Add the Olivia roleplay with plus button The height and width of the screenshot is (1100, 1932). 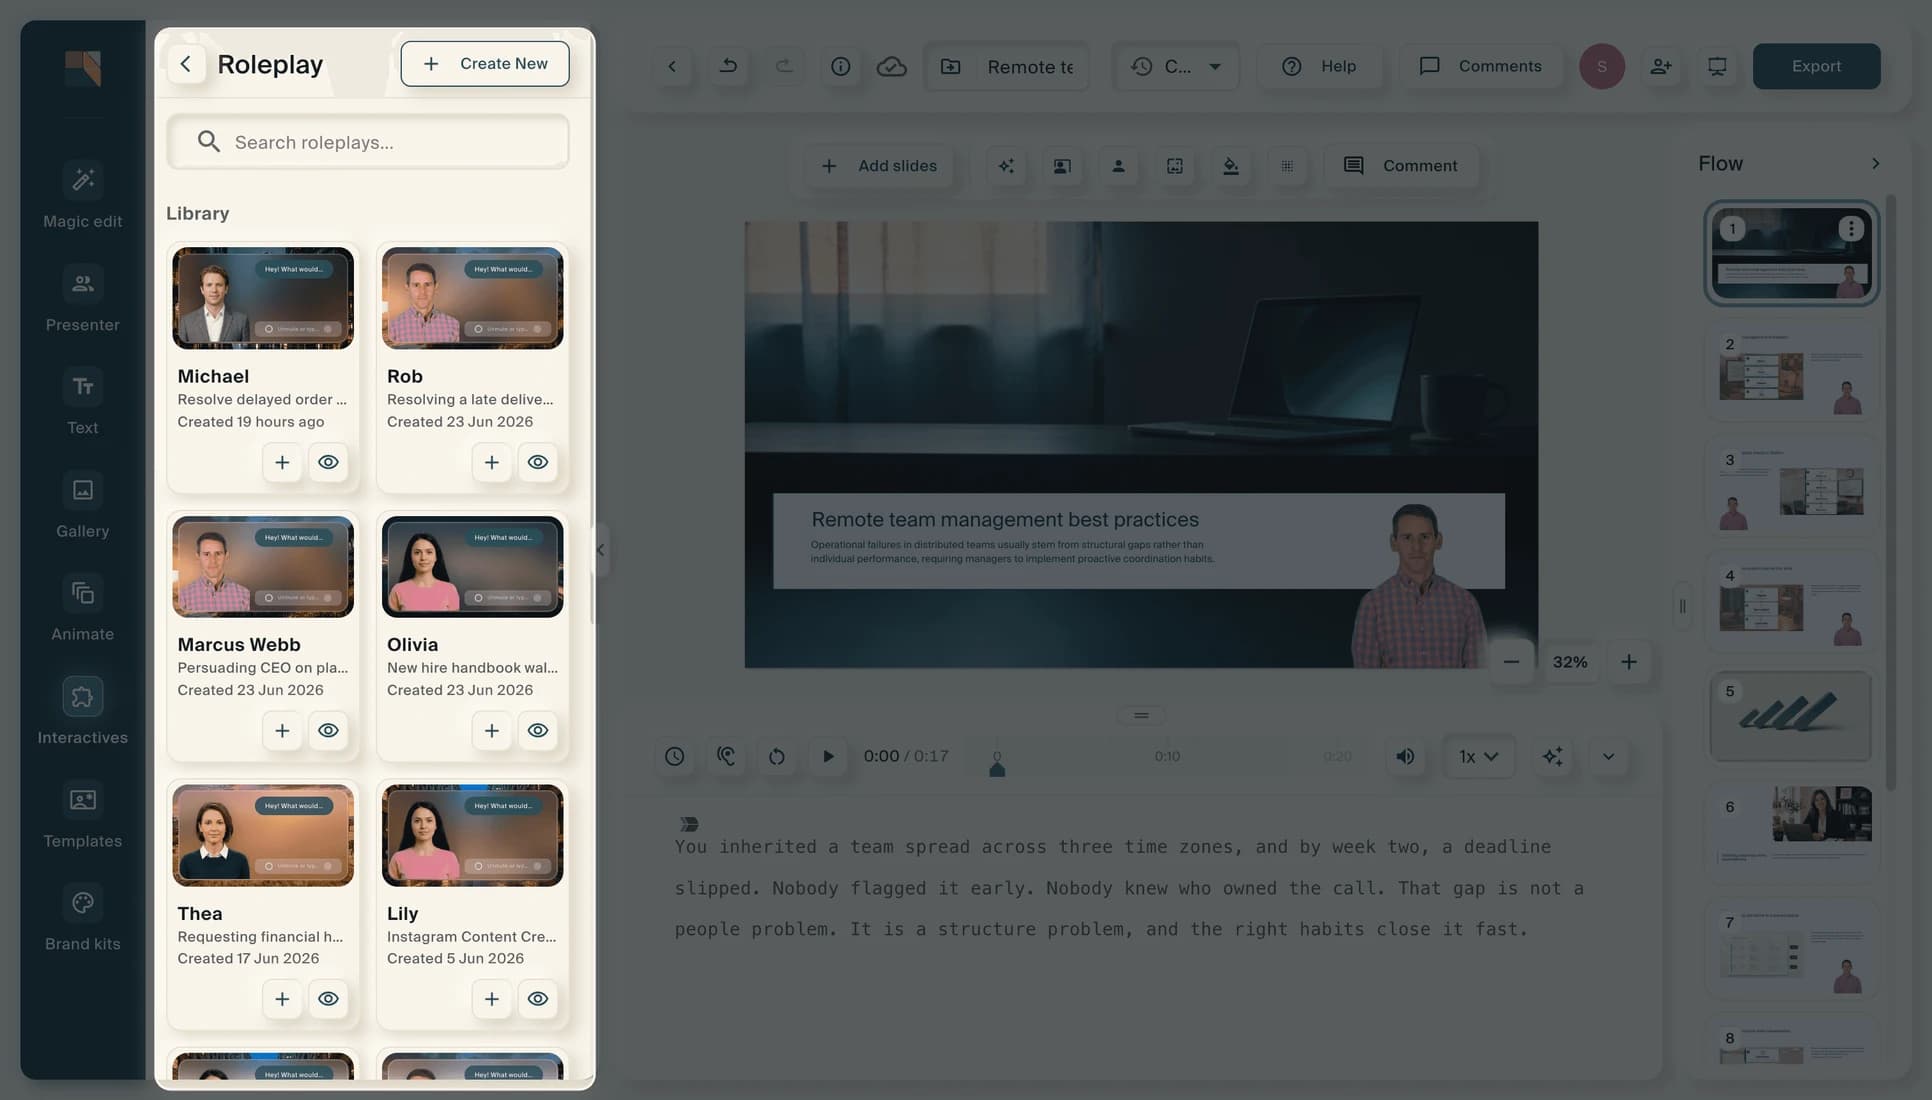[492, 730]
